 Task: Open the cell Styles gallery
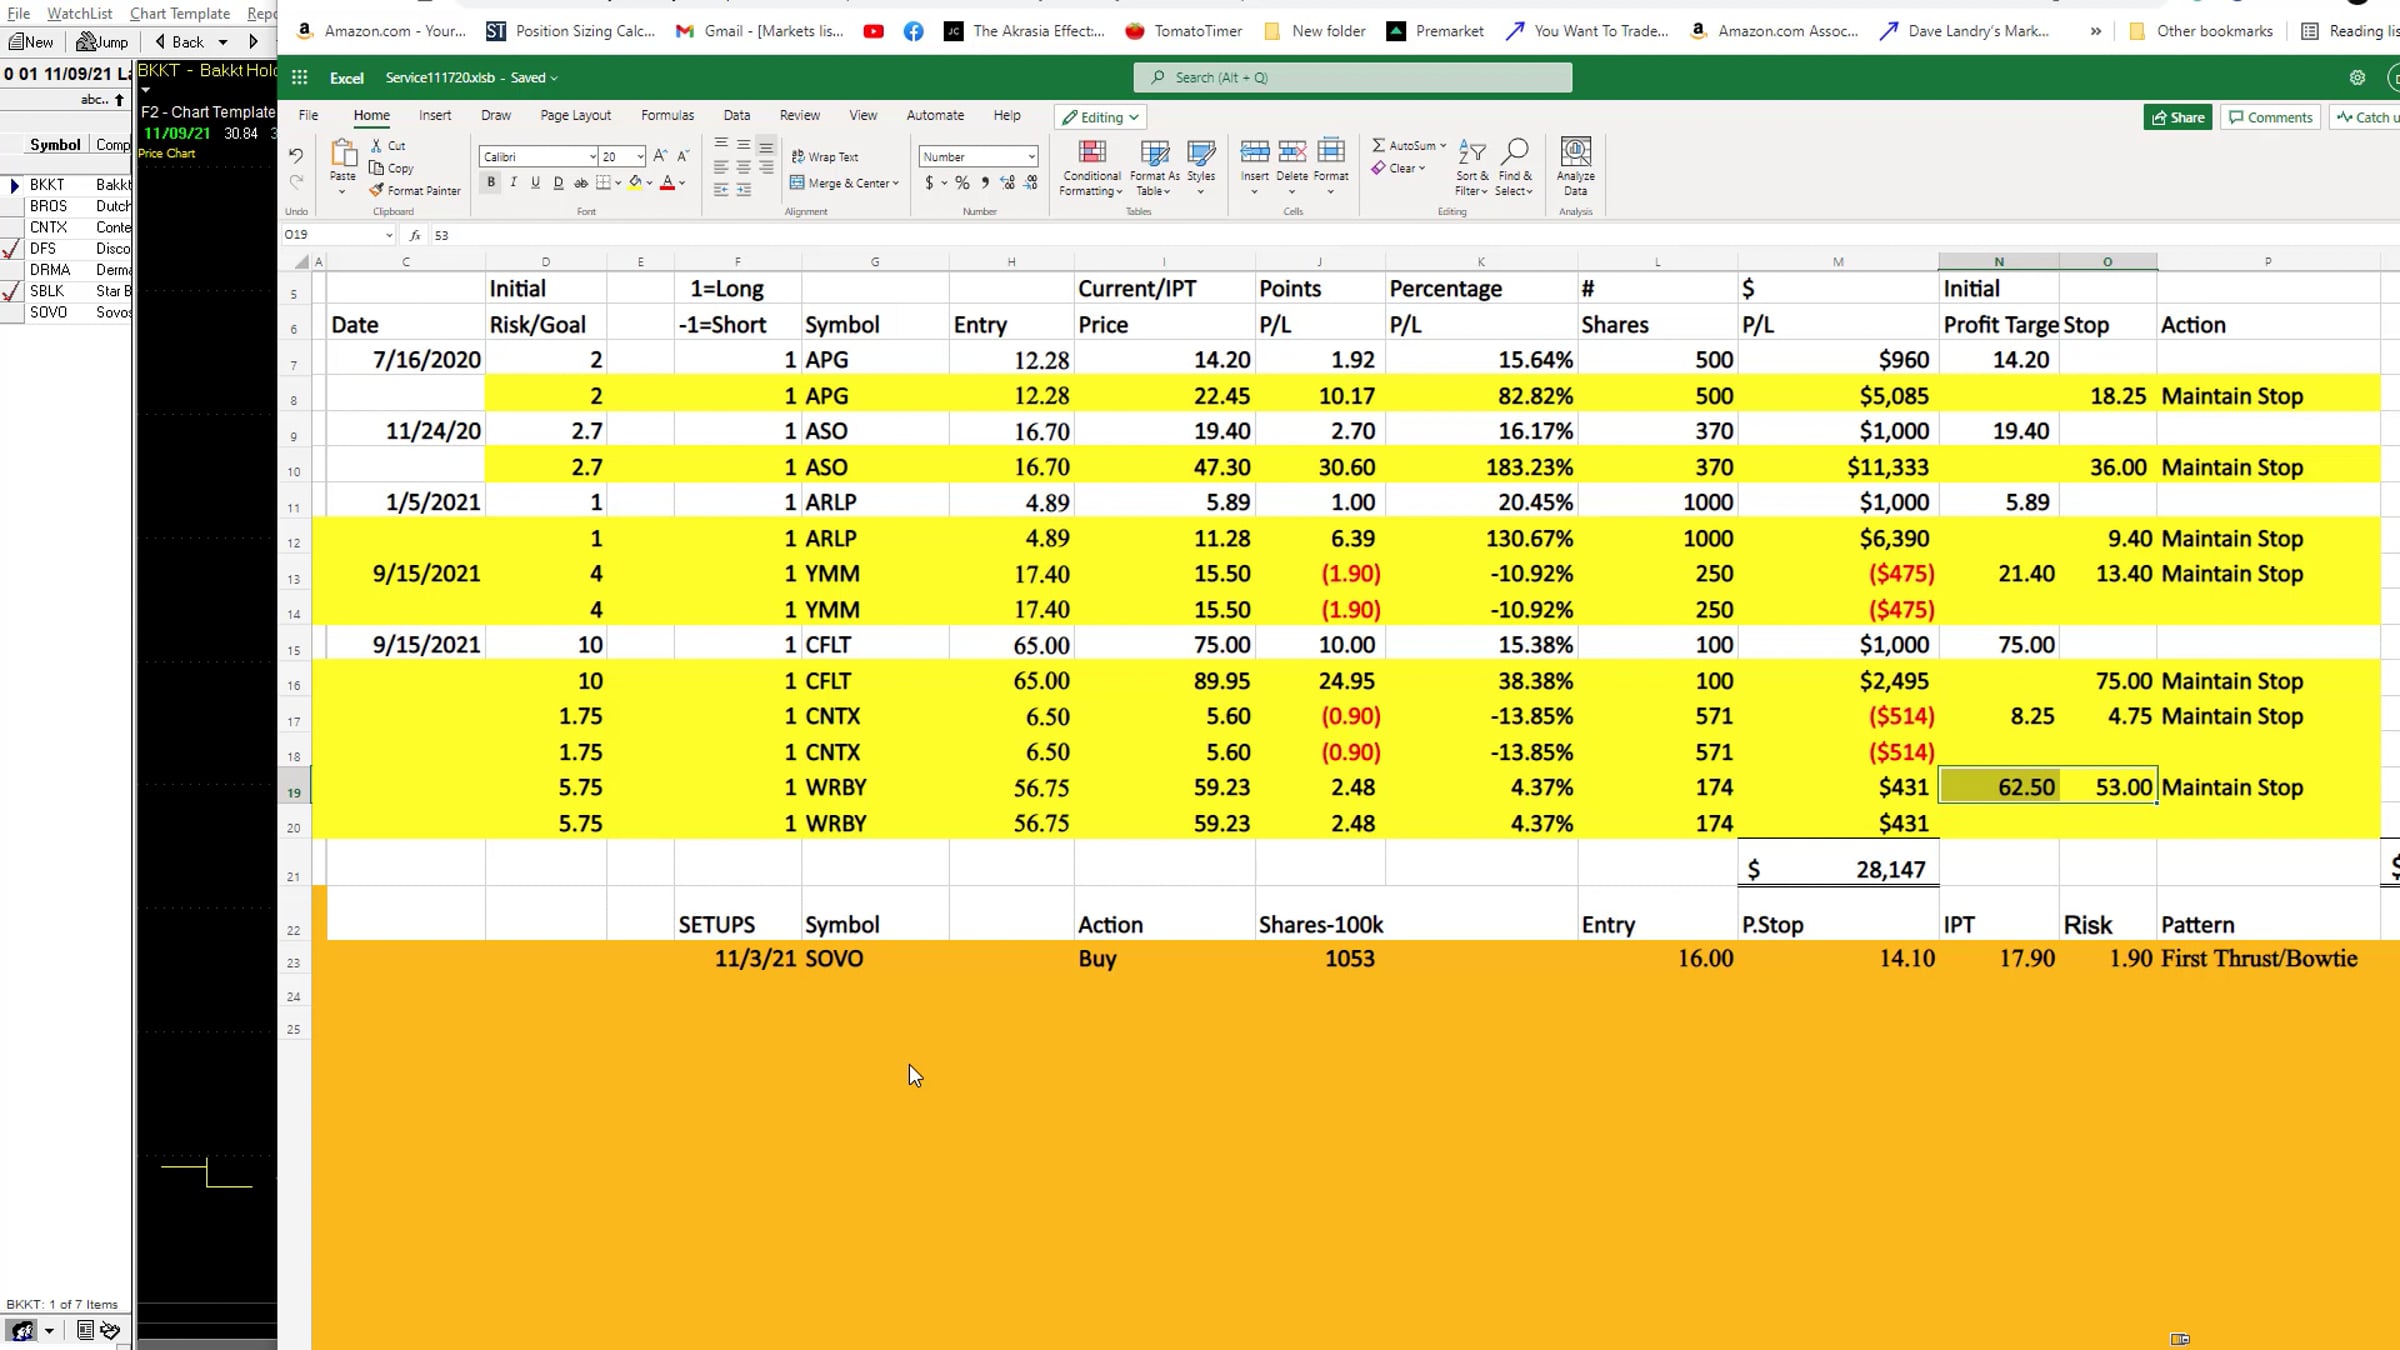(1201, 167)
